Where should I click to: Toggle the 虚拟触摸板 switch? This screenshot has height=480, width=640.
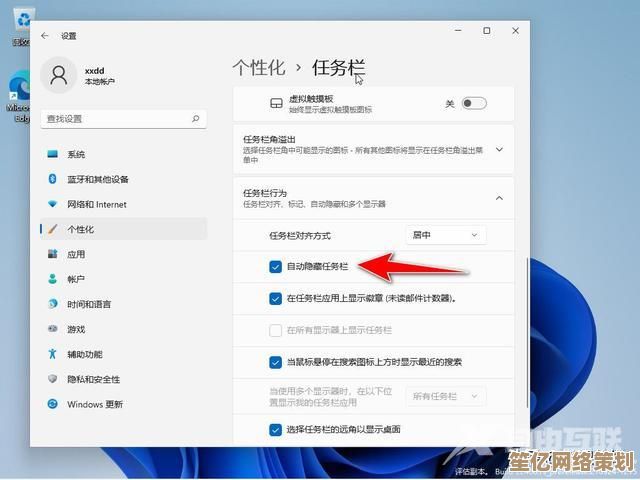[x=473, y=103]
